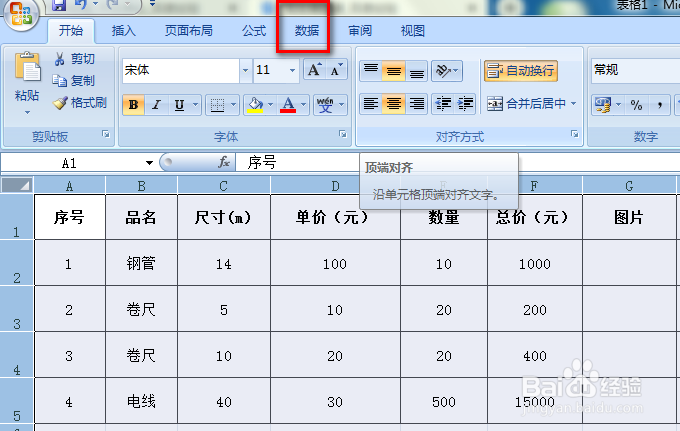Select column C header
This screenshot has width=680, height=431.
pos(223,186)
